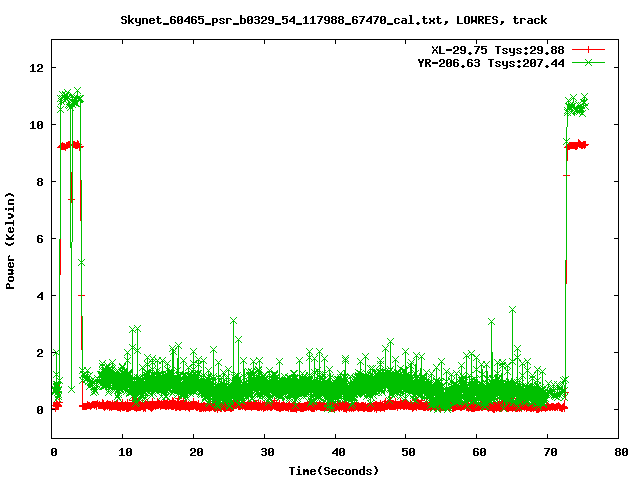Viewport: 640px width, 480px height.
Task: Click y-axis tick label 10
Action: pos(36,125)
